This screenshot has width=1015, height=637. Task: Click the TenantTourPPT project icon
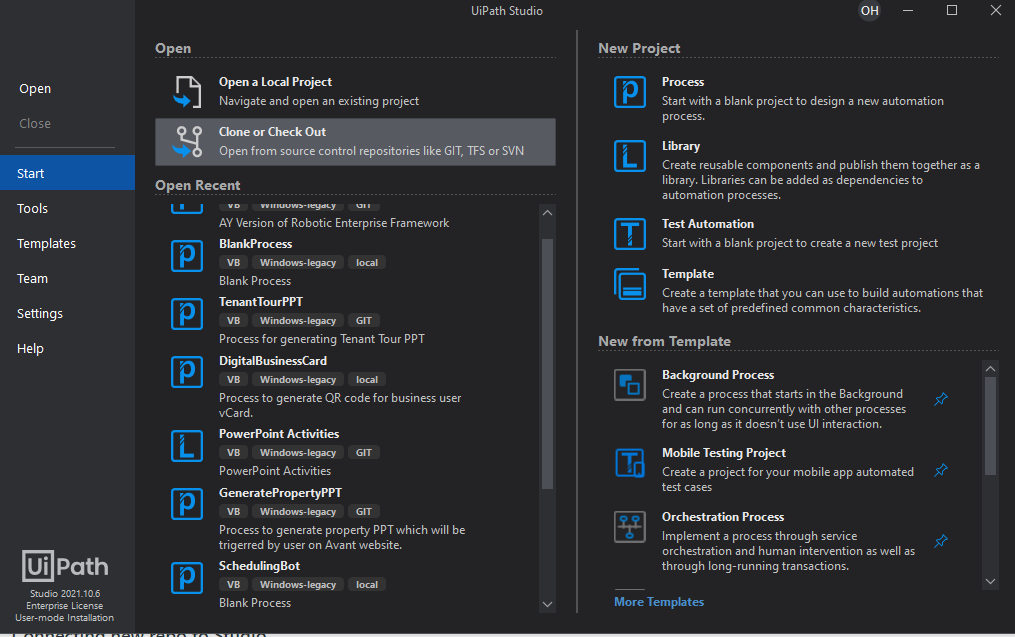tap(187, 314)
